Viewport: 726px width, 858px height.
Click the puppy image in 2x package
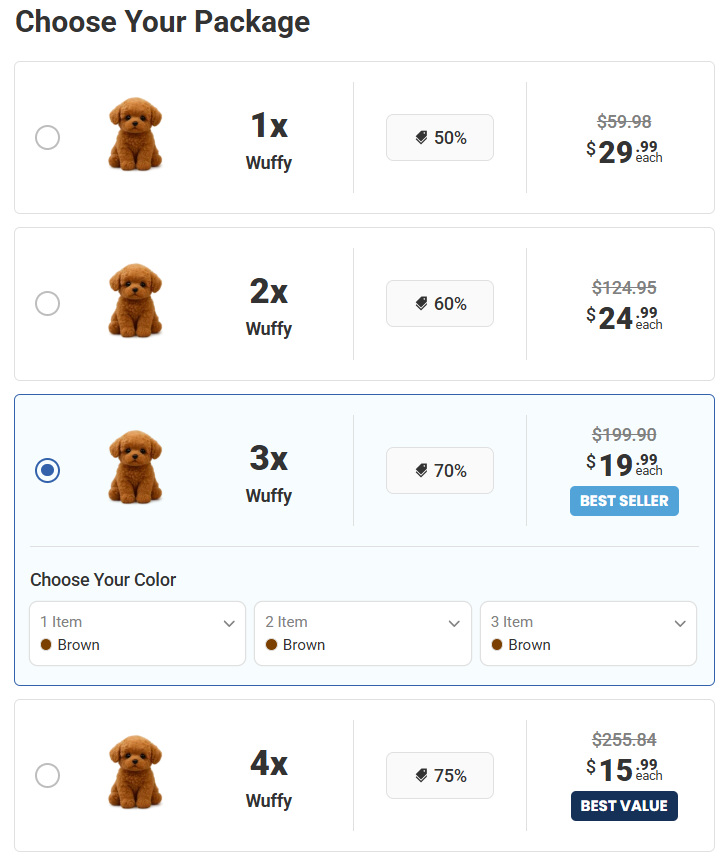click(x=135, y=300)
